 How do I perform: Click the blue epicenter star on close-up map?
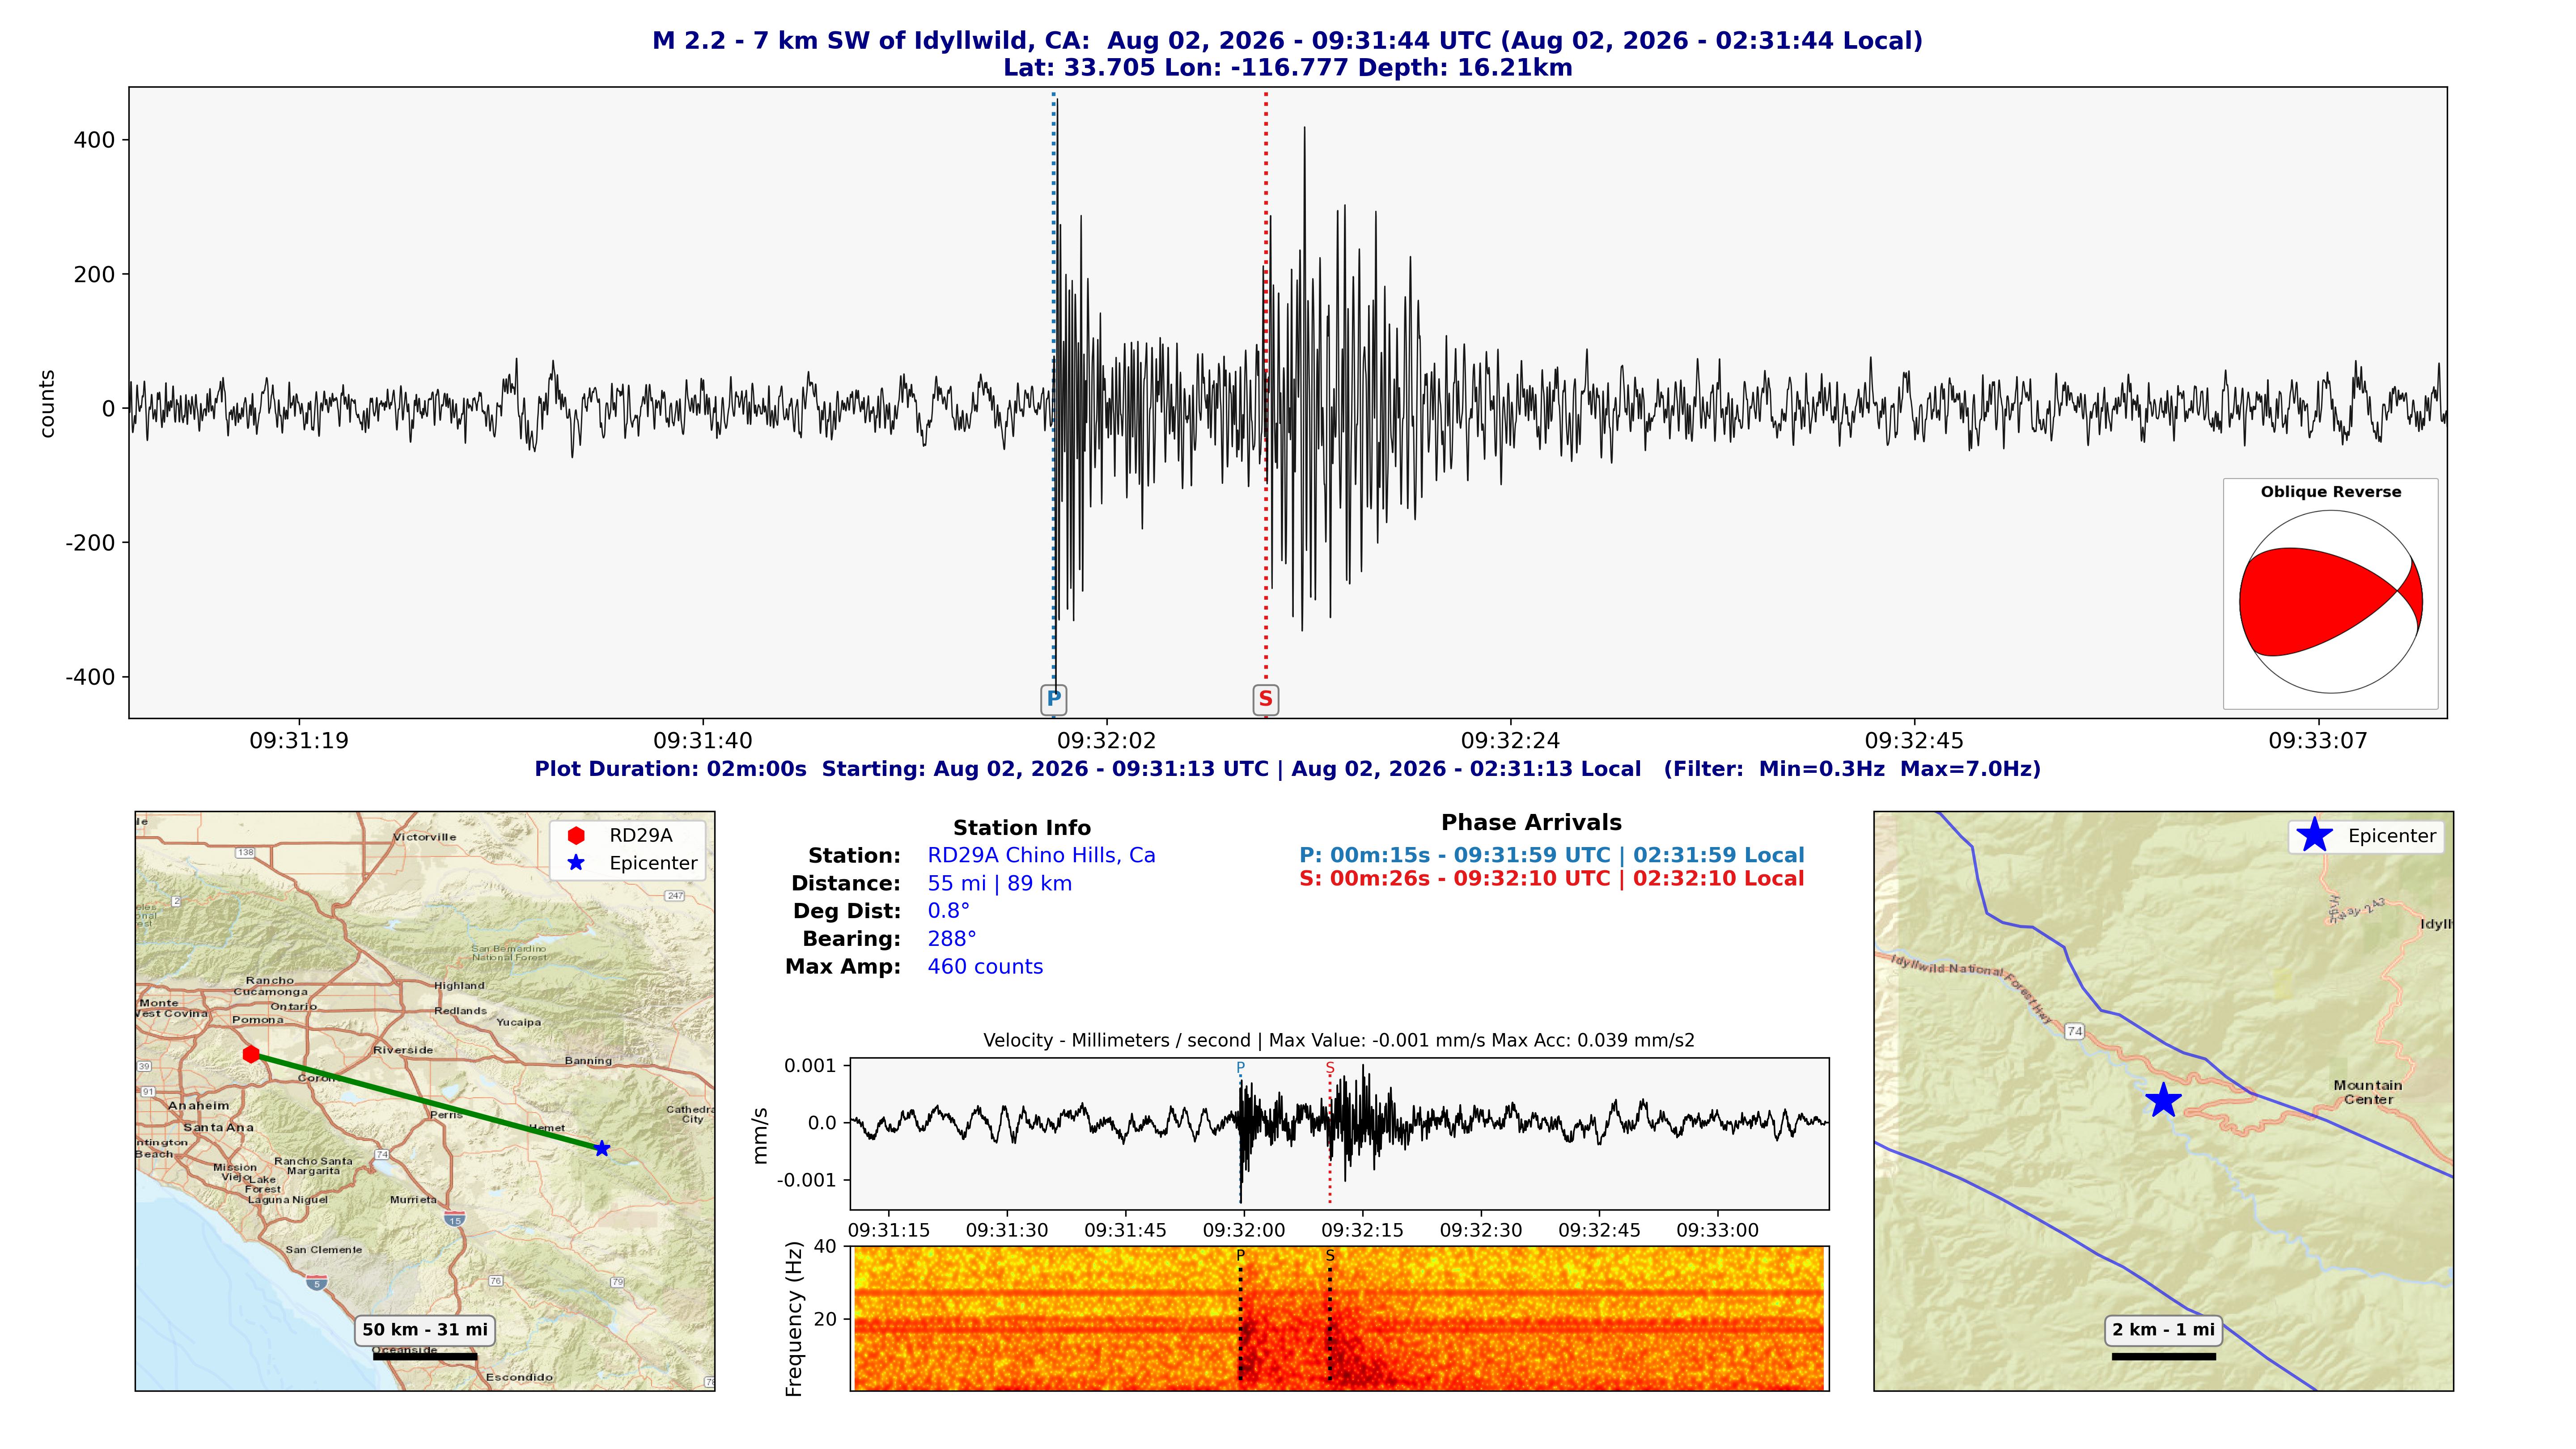(2163, 1101)
